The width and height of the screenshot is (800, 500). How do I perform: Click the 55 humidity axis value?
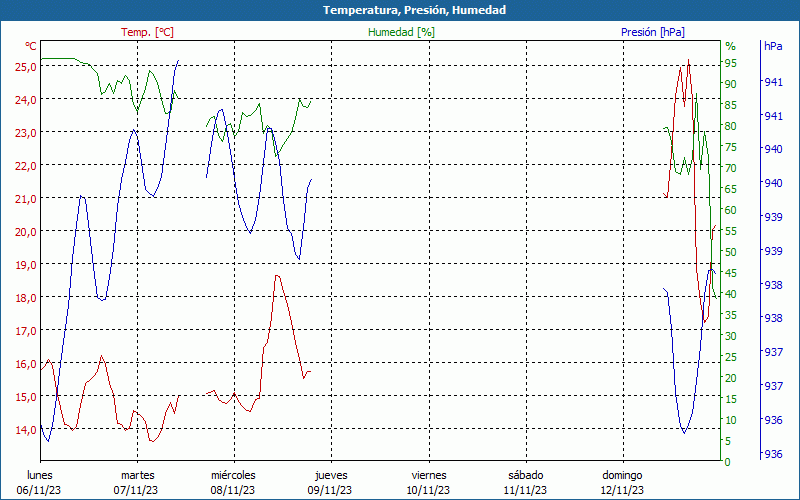point(731,231)
